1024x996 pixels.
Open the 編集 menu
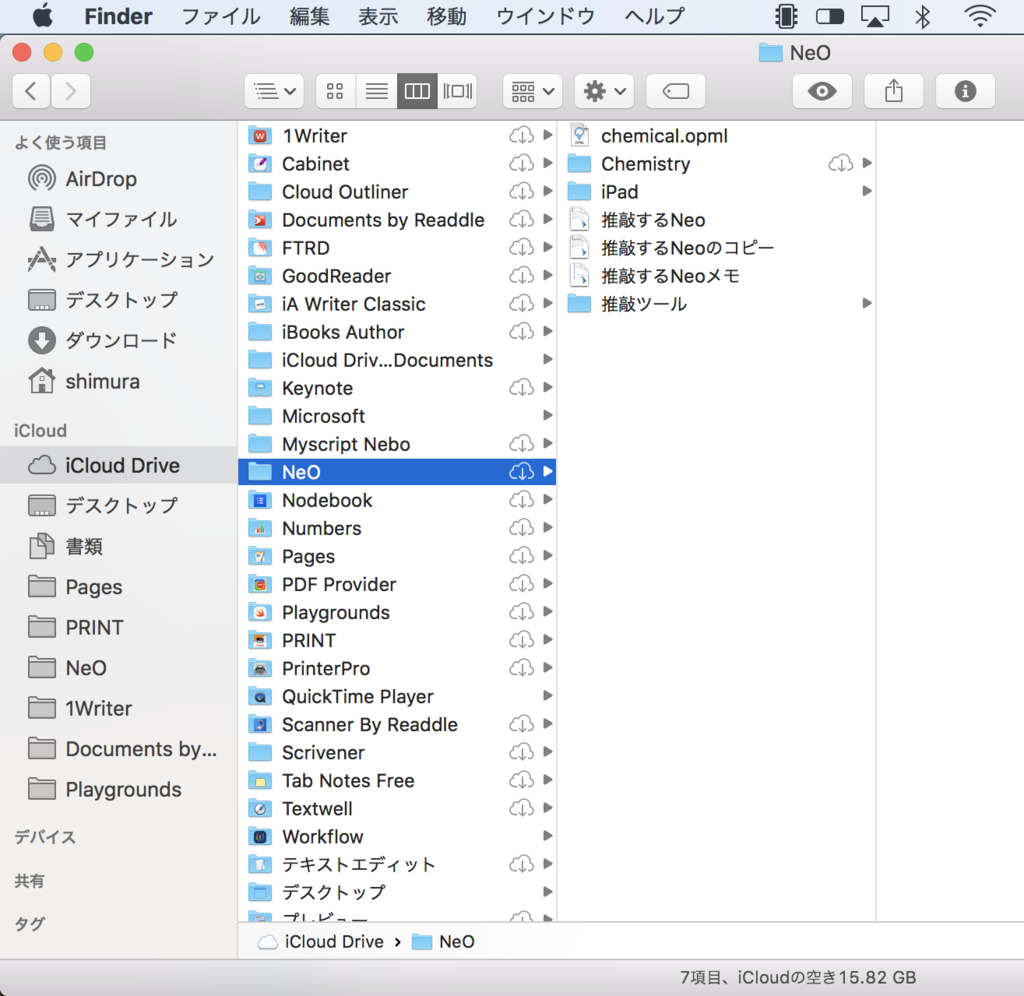[310, 16]
